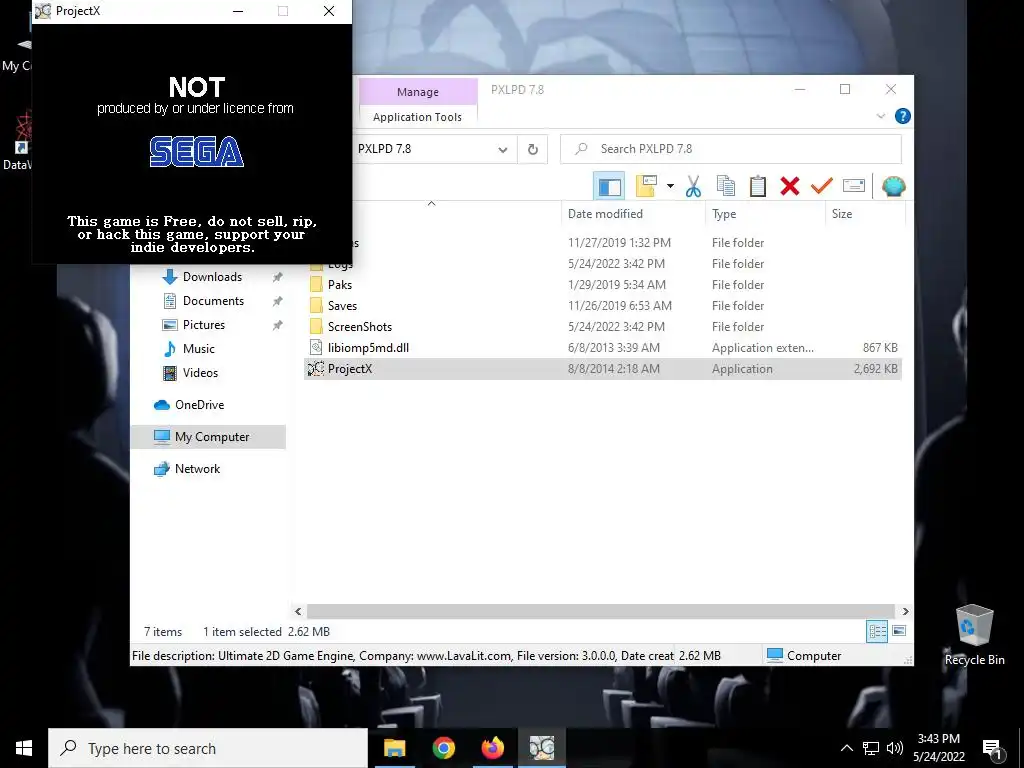Screen dimensions: 1024x768
Task: Click the horizontal scrollbar right arrow
Action: tap(905, 611)
